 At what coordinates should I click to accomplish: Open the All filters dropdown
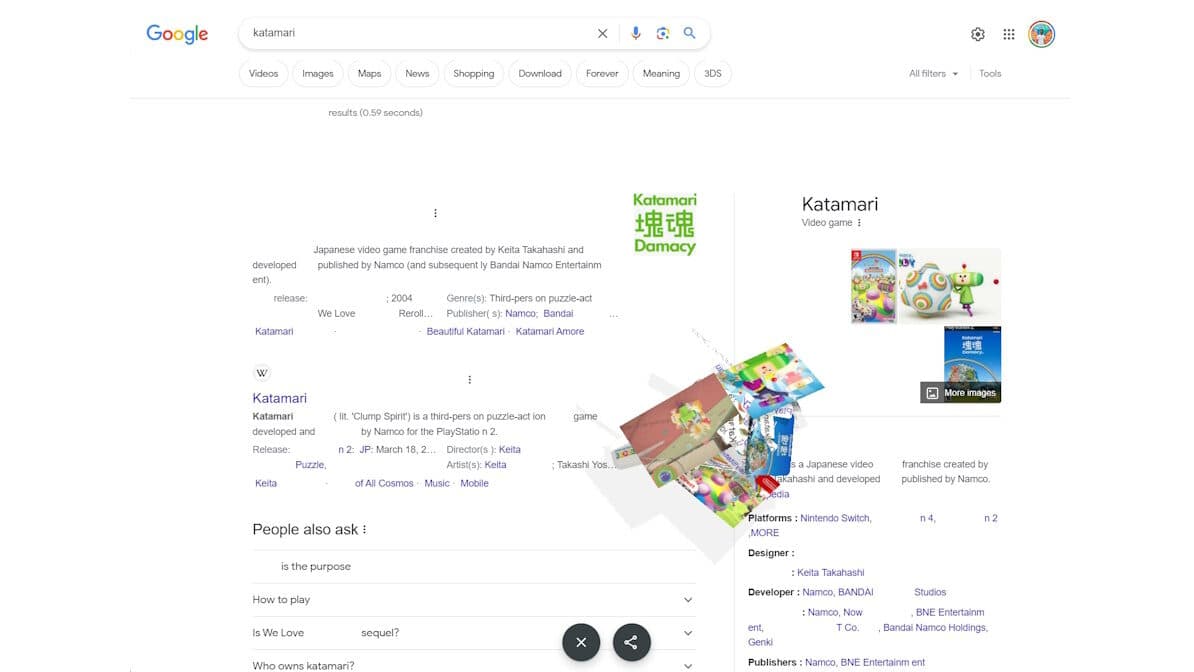pyautogui.click(x=932, y=73)
